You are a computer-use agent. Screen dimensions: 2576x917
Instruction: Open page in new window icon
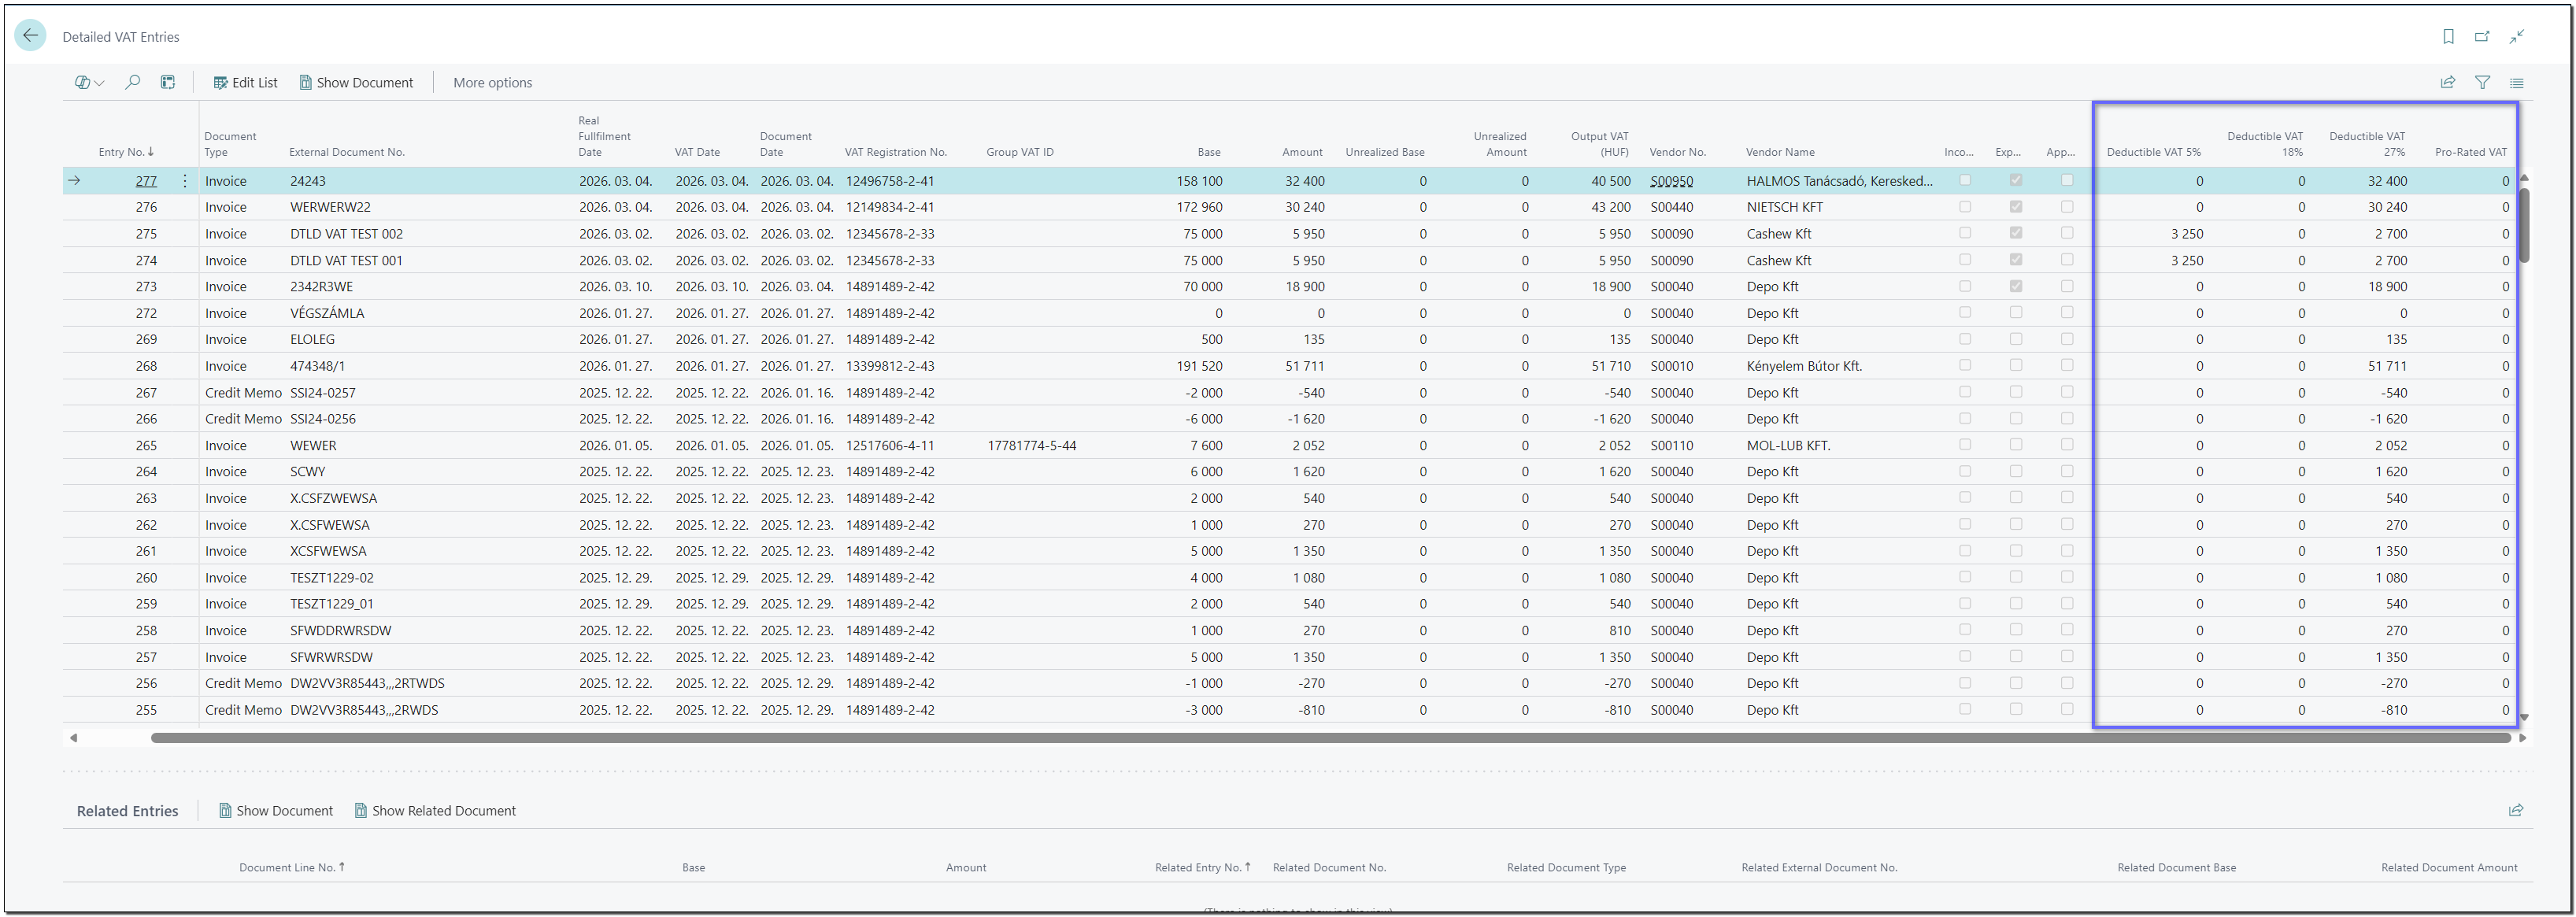tap(2482, 37)
